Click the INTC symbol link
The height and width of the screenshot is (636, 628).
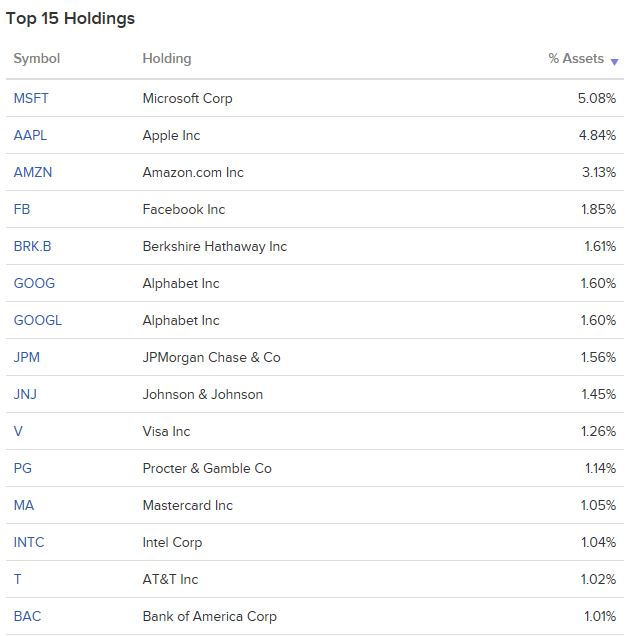(29, 542)
